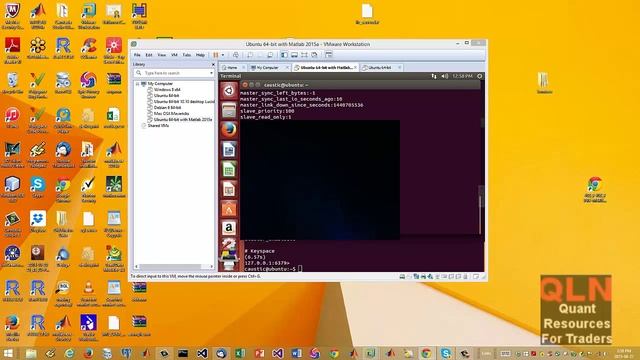Open iTunes desktop shortcut
The image size is (640, 360).
12,118
